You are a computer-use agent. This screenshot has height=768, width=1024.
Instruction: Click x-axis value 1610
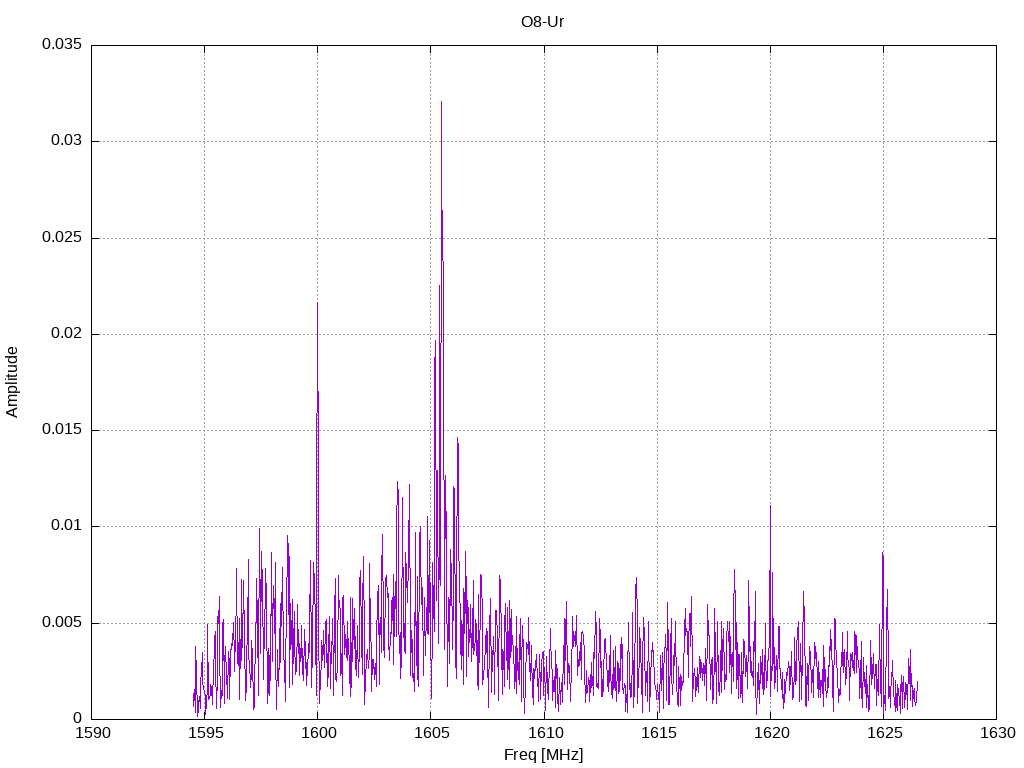tap(545, 733)
